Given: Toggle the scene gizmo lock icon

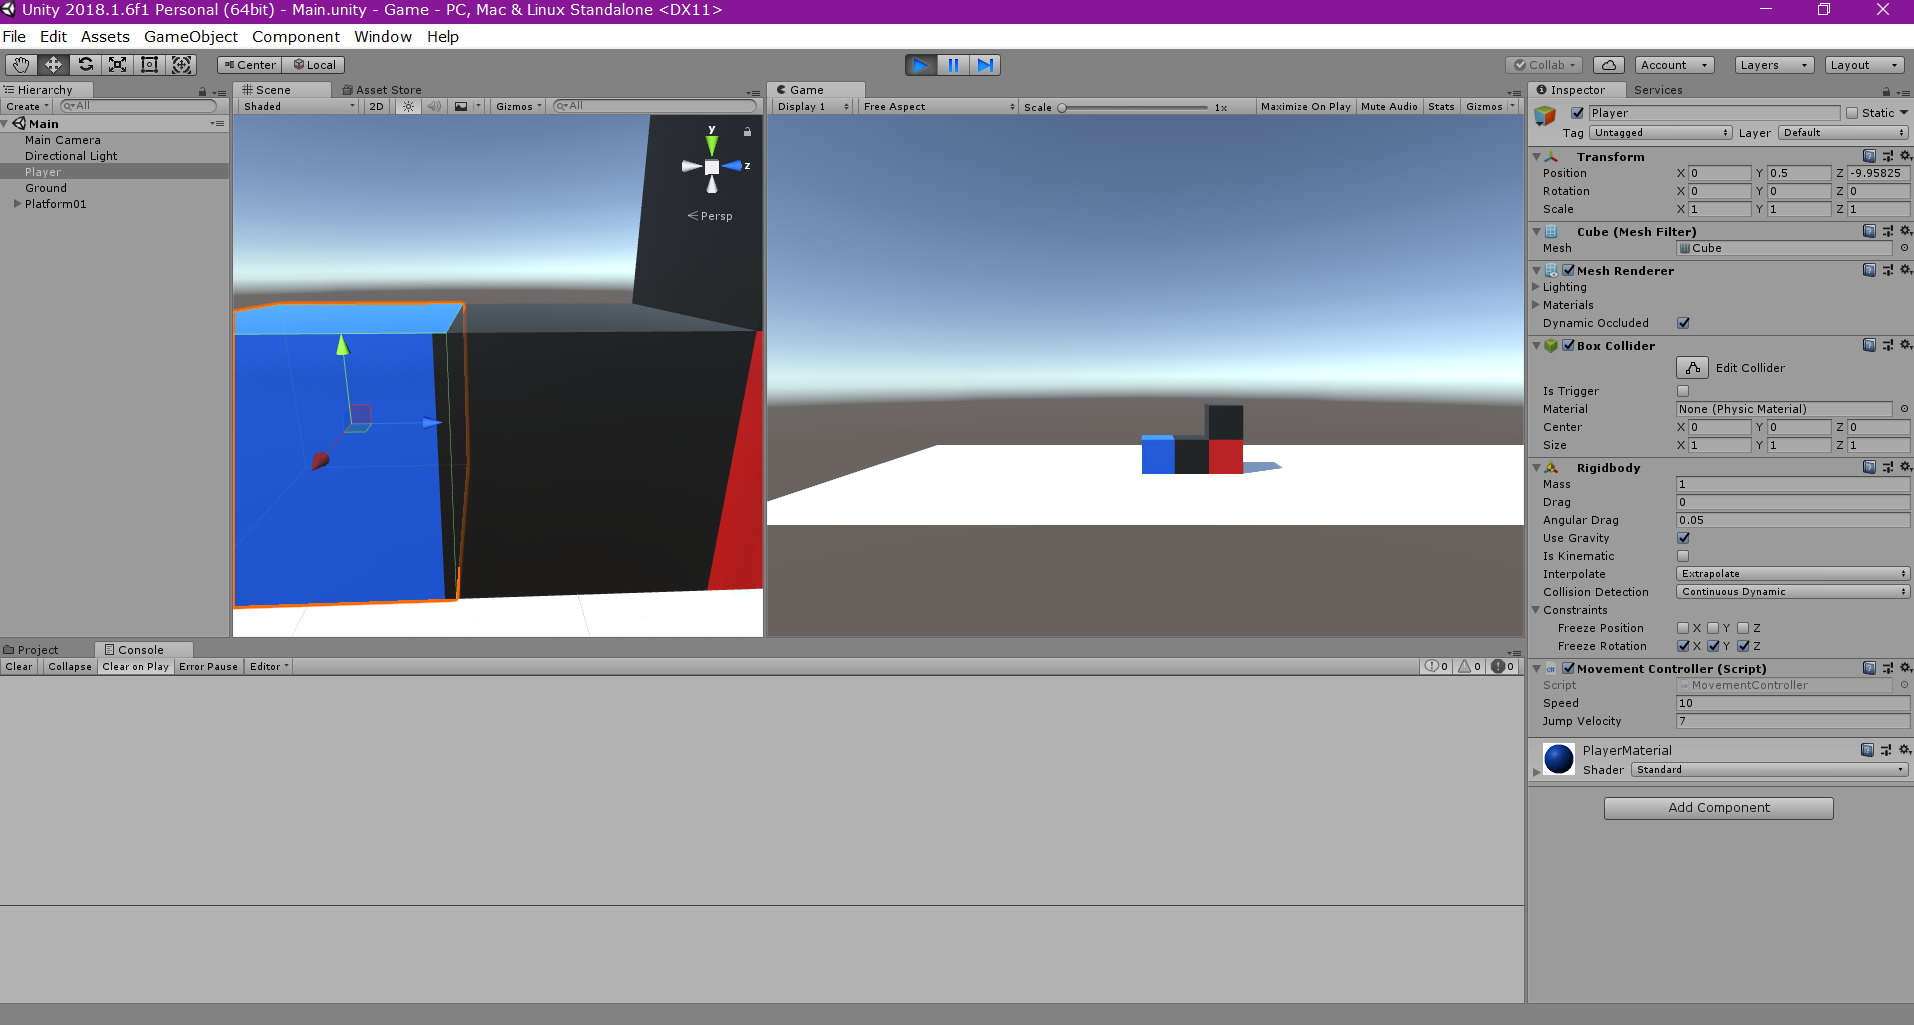Looking at the screenshot, I should pos(747,132).
